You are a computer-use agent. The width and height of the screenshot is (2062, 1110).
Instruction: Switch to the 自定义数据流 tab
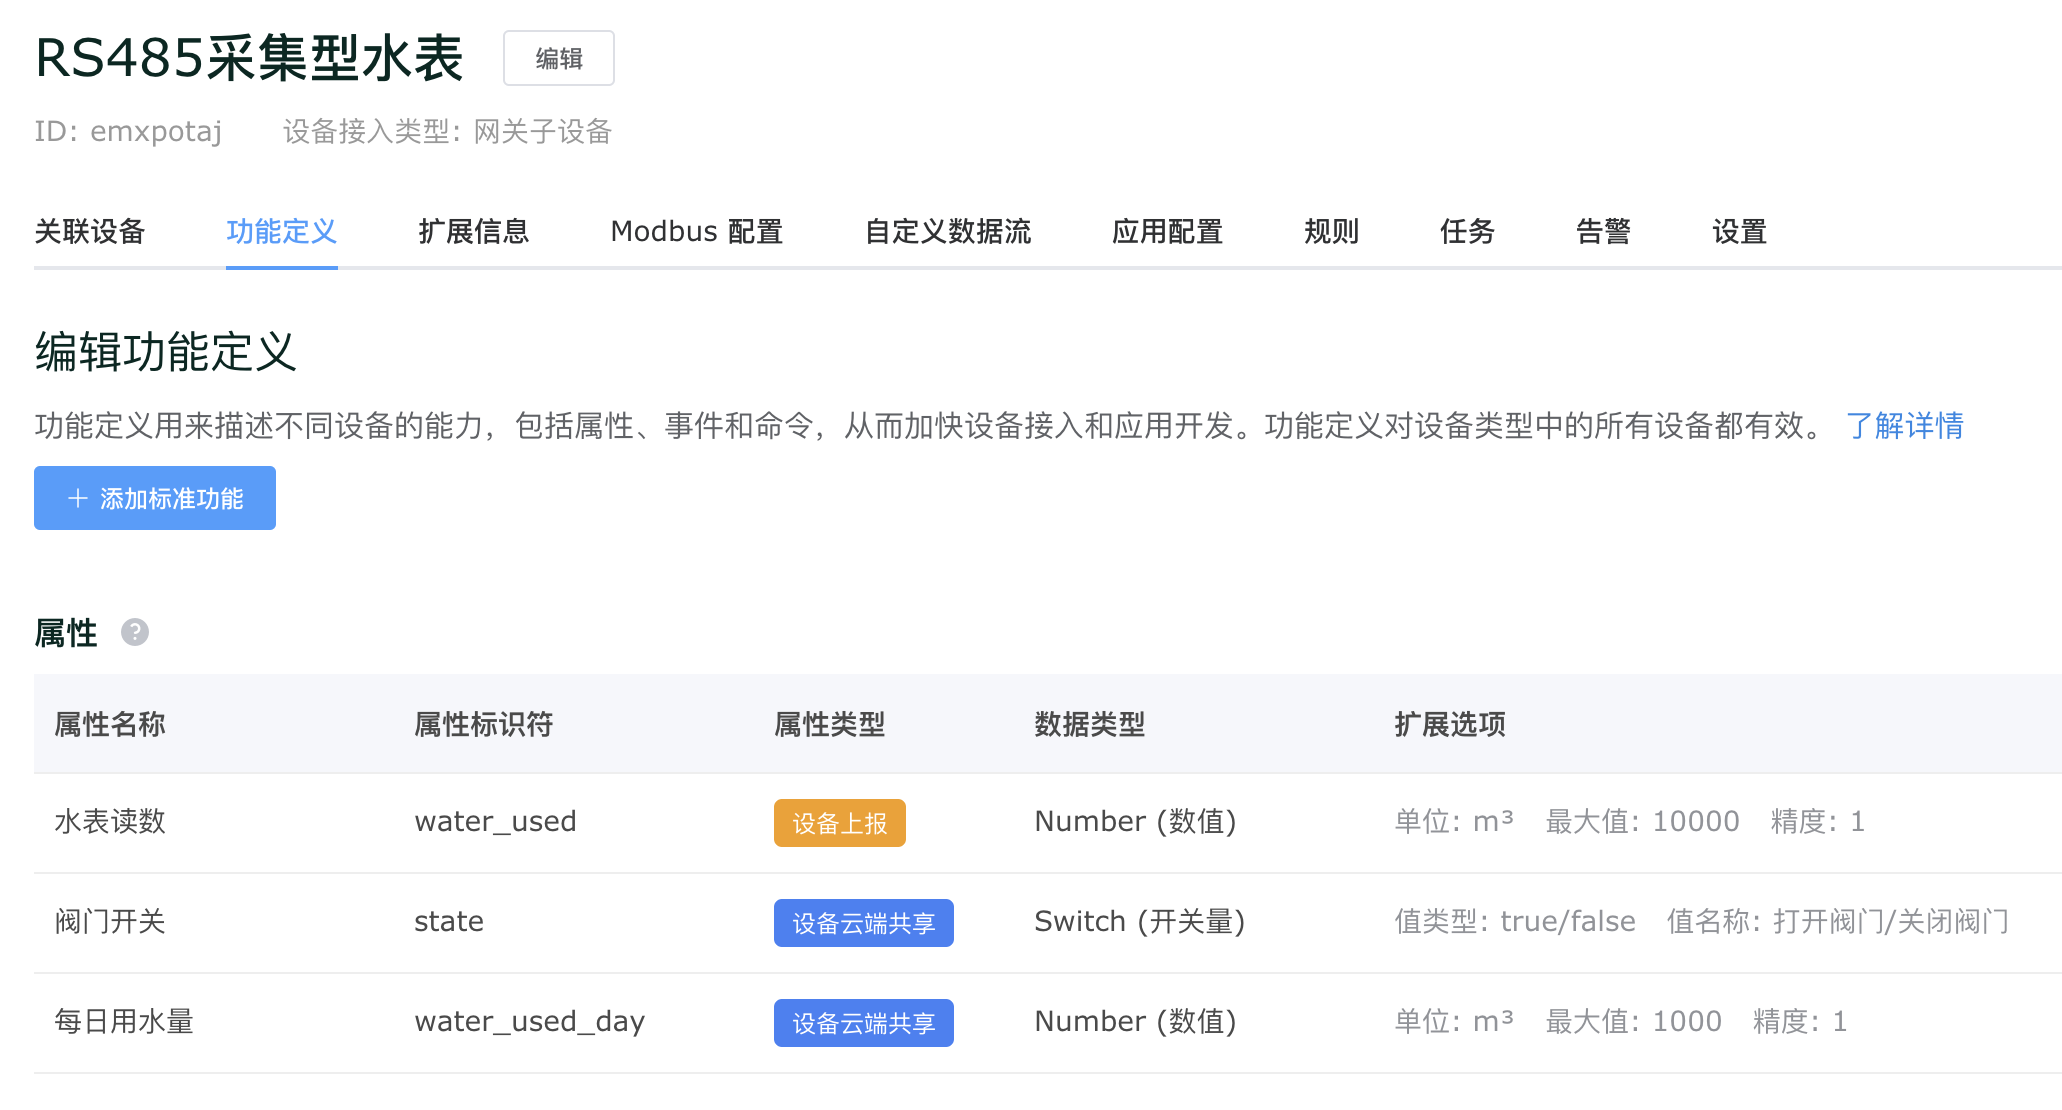click(947, 232)
